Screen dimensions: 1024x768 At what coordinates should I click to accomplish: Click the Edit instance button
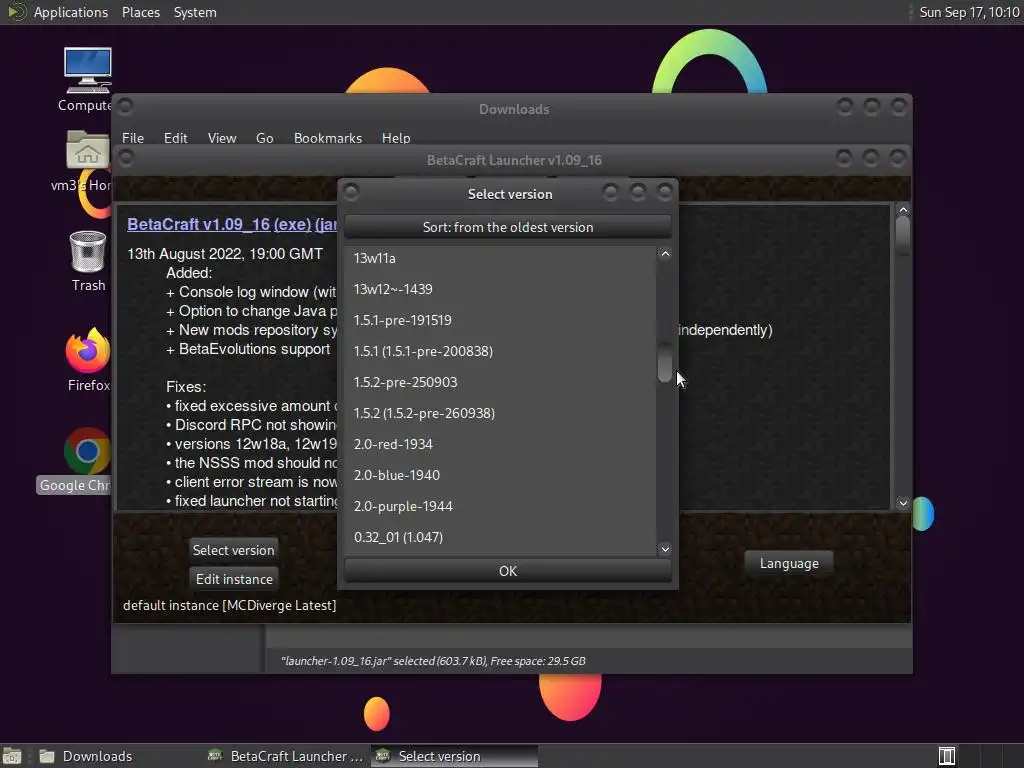233,579
